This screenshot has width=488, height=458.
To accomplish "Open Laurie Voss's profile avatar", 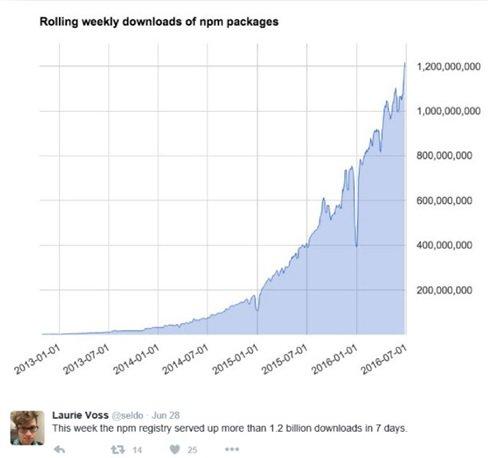I will pyautogui.click(x=27, y=428).
